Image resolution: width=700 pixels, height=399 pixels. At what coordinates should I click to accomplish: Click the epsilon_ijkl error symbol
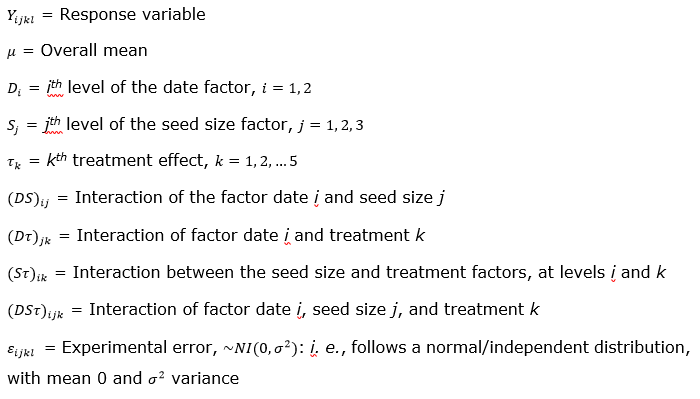click(x=21, y=349)
